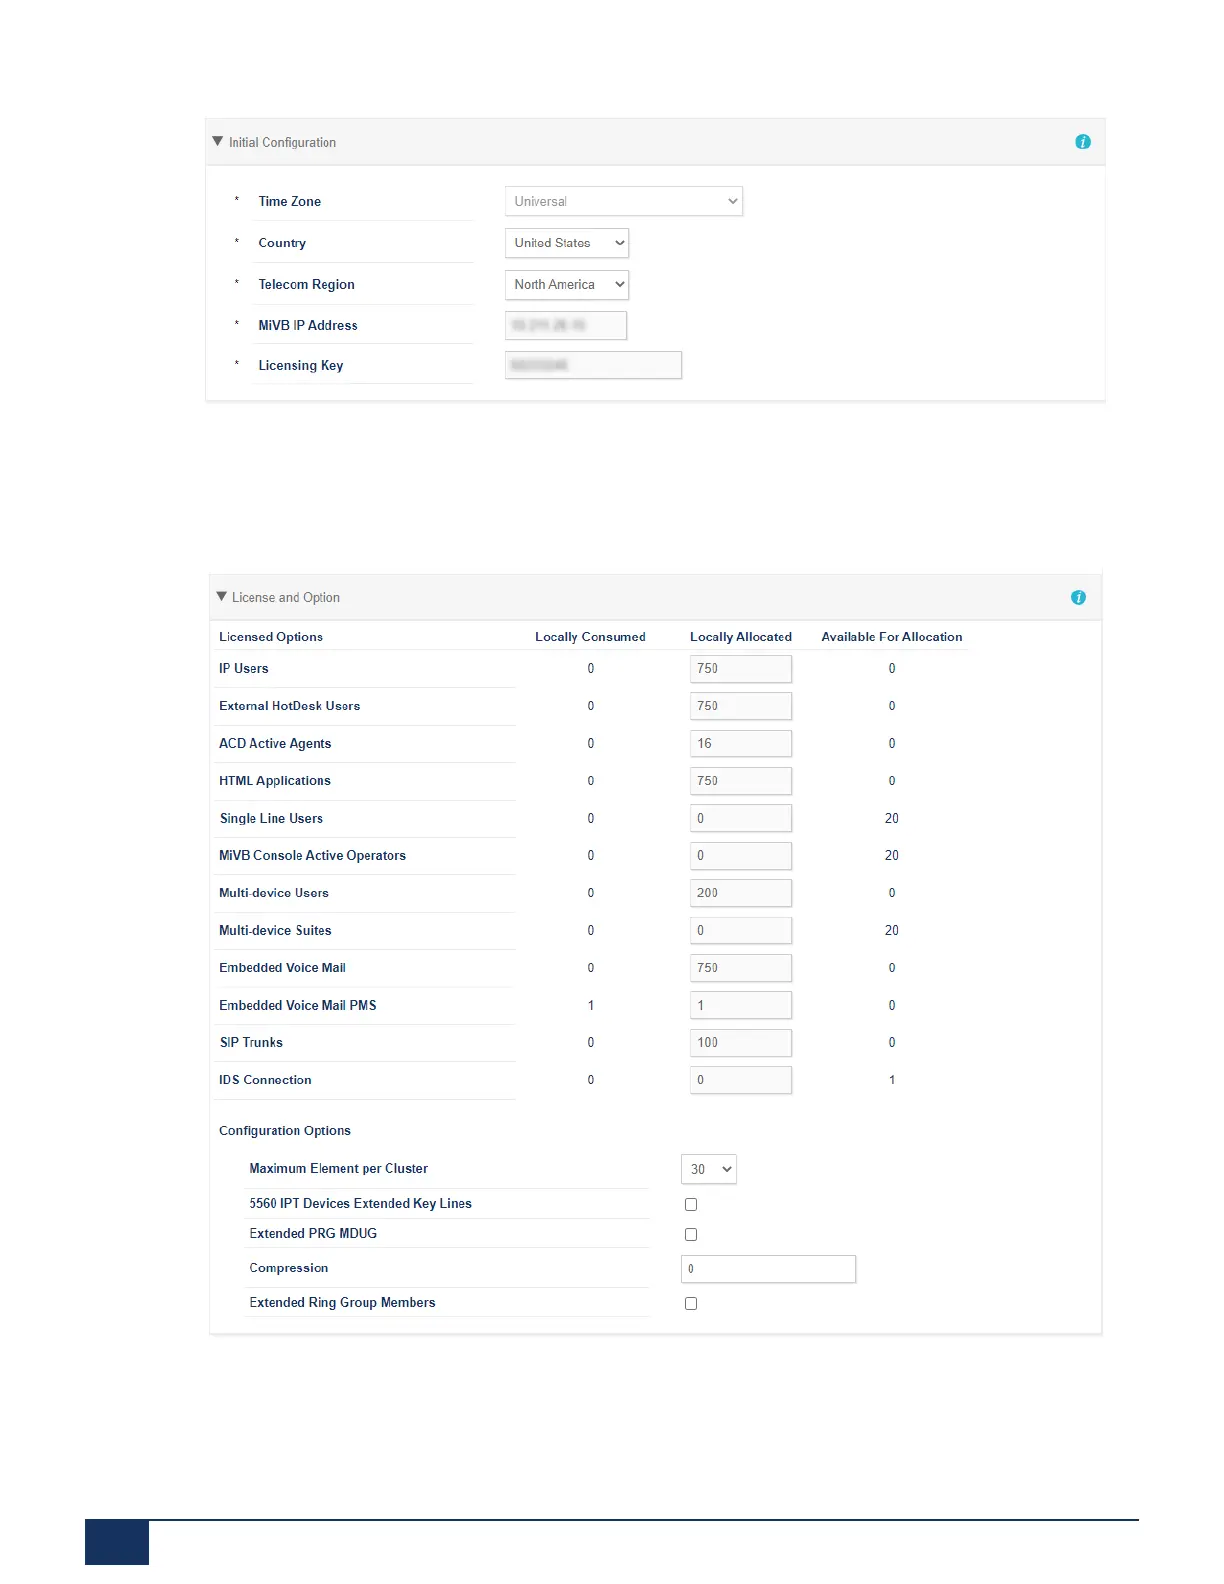Click the IP Users allocation field
Screen dimensions: 1224x1584
[741, 668]
